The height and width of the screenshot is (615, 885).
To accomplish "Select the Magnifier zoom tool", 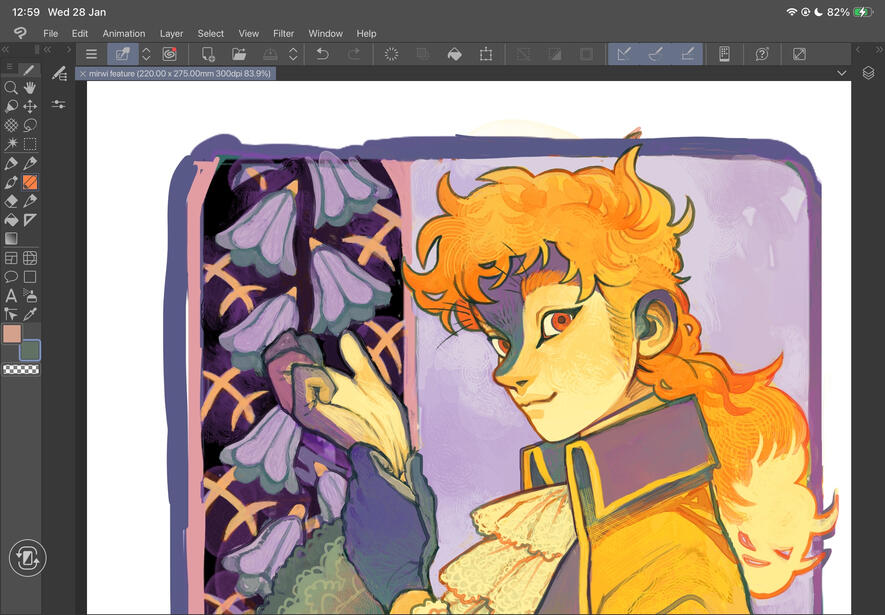I will pos(11,88).
